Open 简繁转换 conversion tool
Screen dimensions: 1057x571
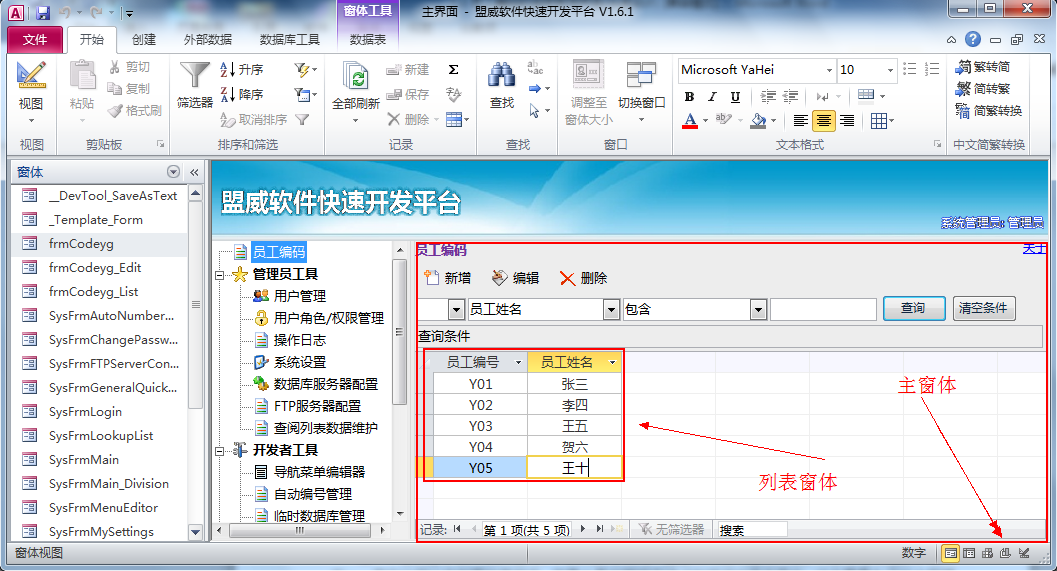989,111
